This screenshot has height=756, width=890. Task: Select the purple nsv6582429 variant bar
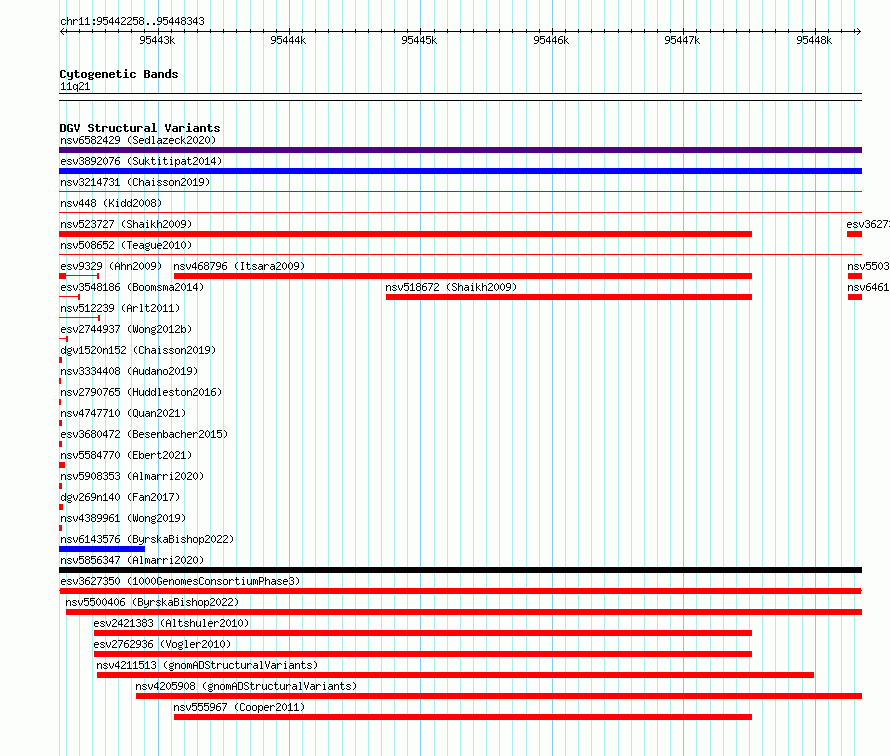pos(460,150)
